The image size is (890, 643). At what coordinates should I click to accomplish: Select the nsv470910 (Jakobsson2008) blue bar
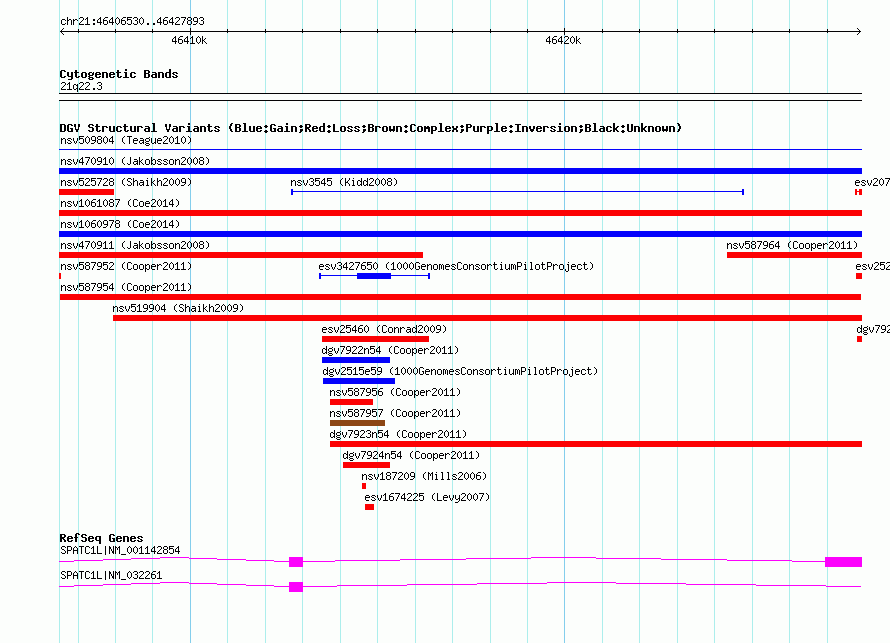tap(460, 171)
